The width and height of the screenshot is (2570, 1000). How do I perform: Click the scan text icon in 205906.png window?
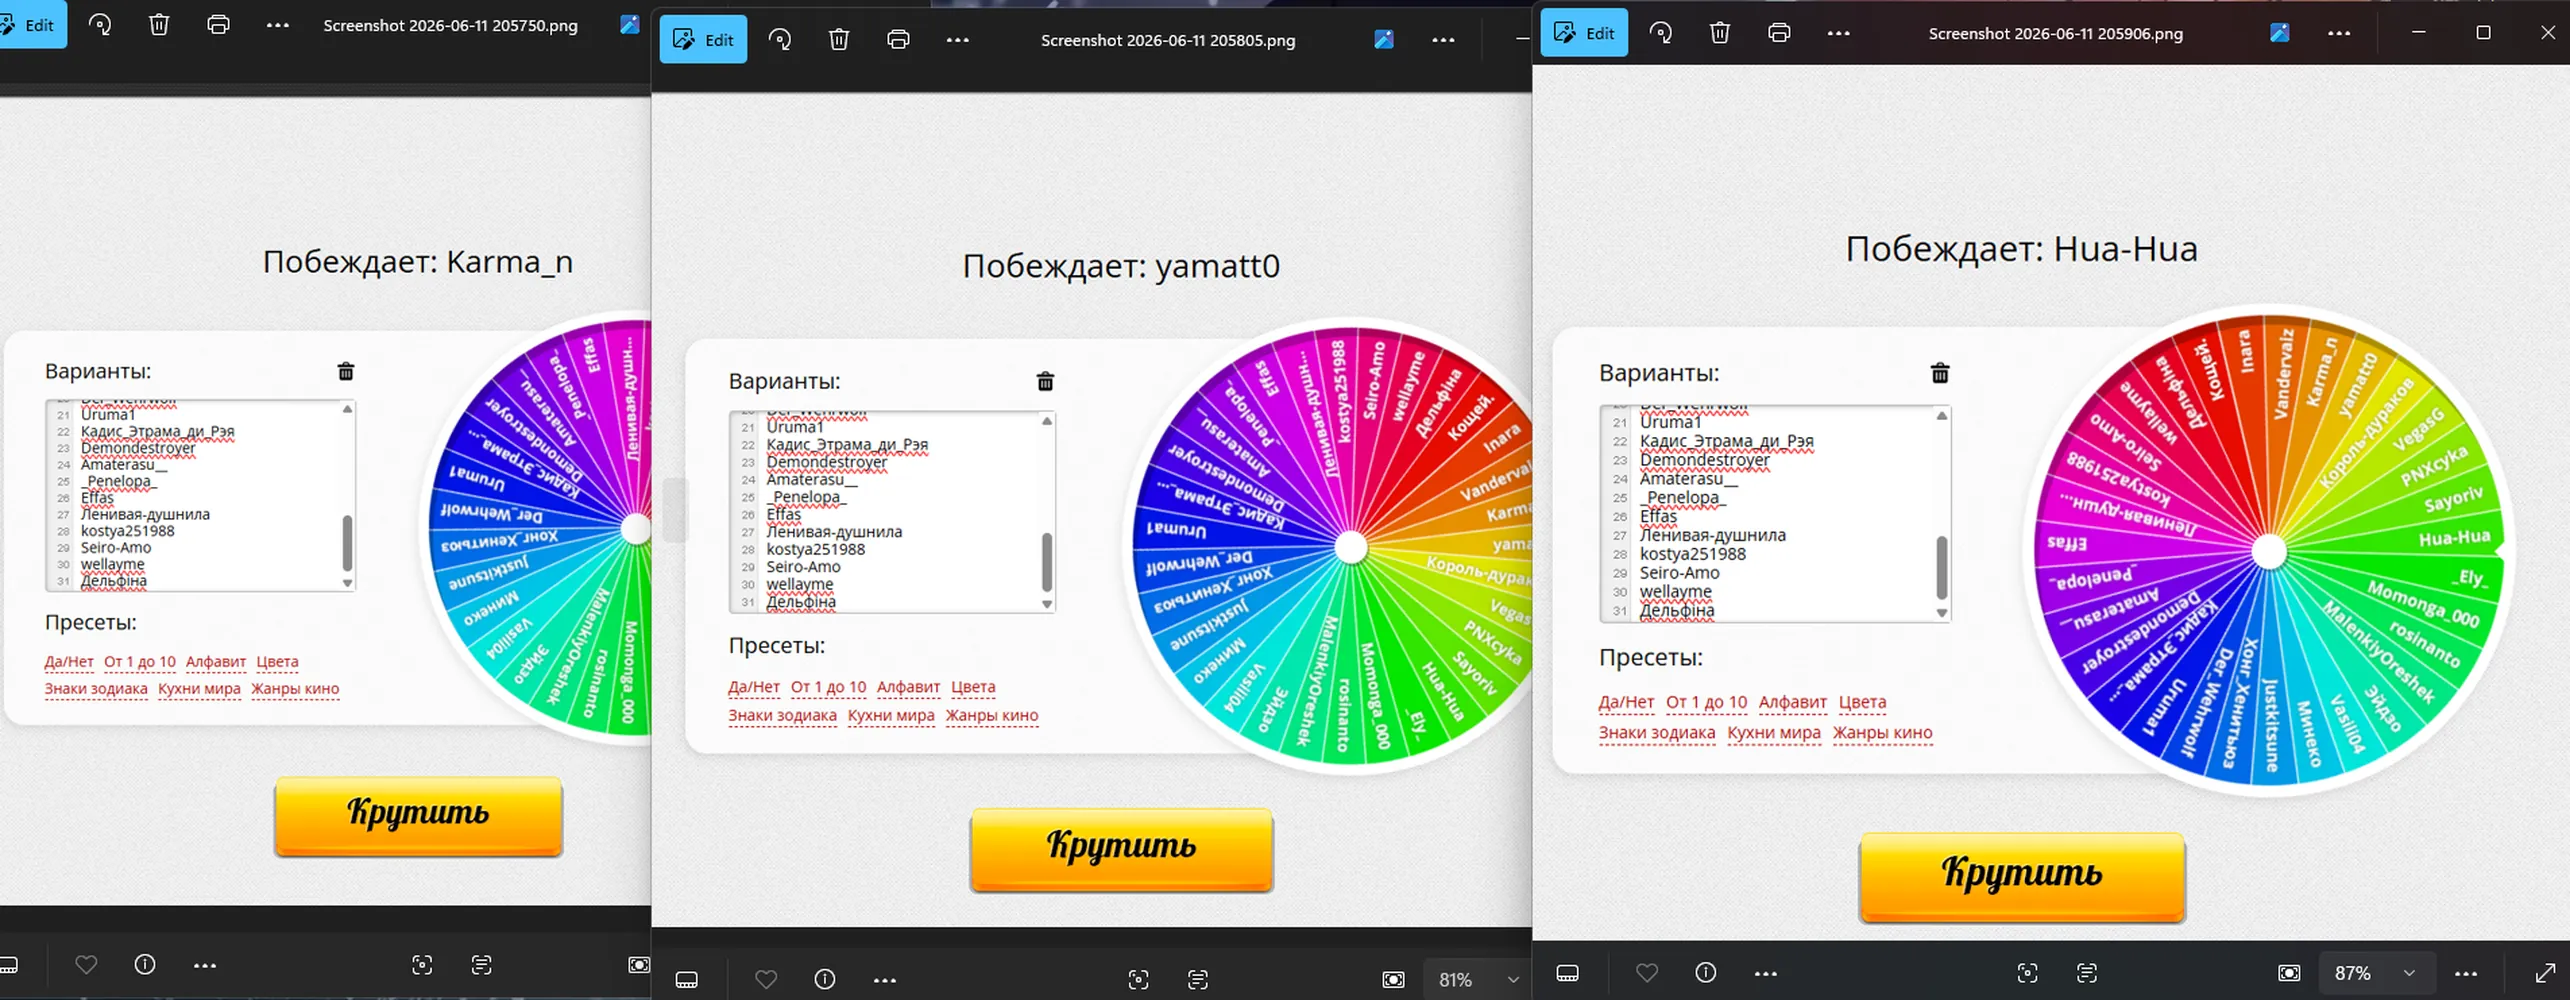2087,973
